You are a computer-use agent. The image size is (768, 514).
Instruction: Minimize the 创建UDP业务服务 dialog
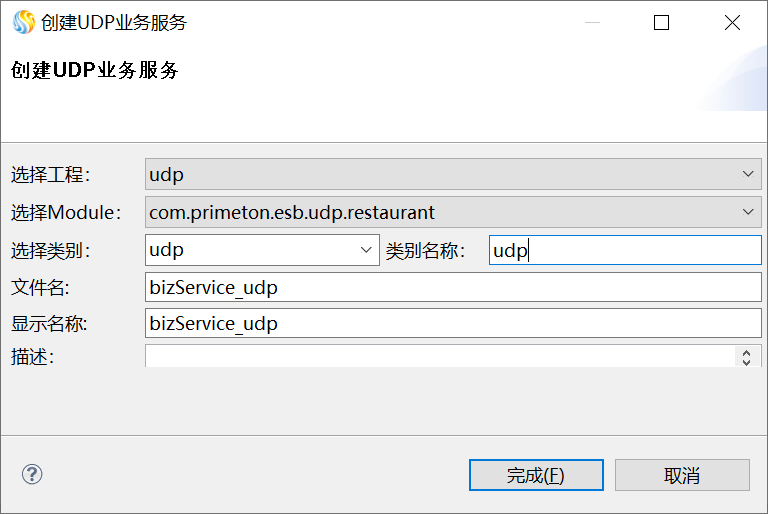pos(590,22)
